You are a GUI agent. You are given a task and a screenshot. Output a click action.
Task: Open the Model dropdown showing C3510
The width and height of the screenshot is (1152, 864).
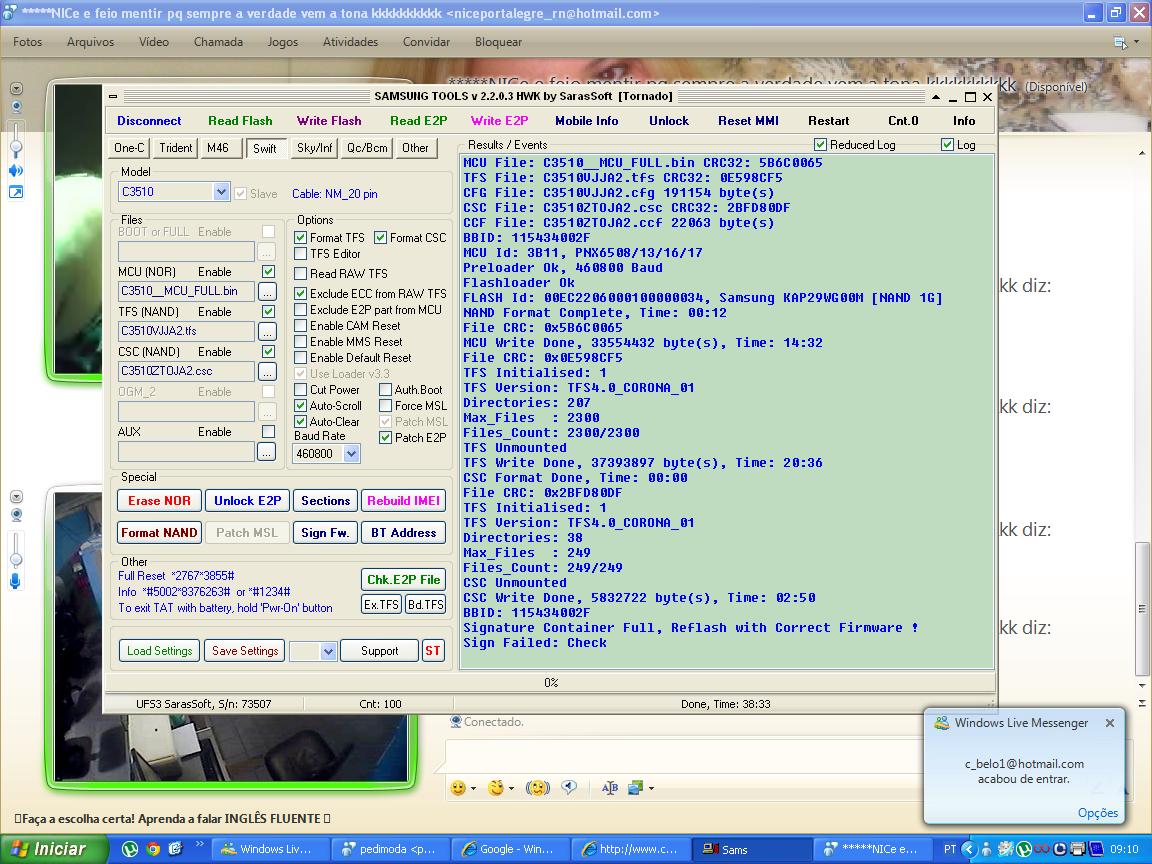point(221,192)
